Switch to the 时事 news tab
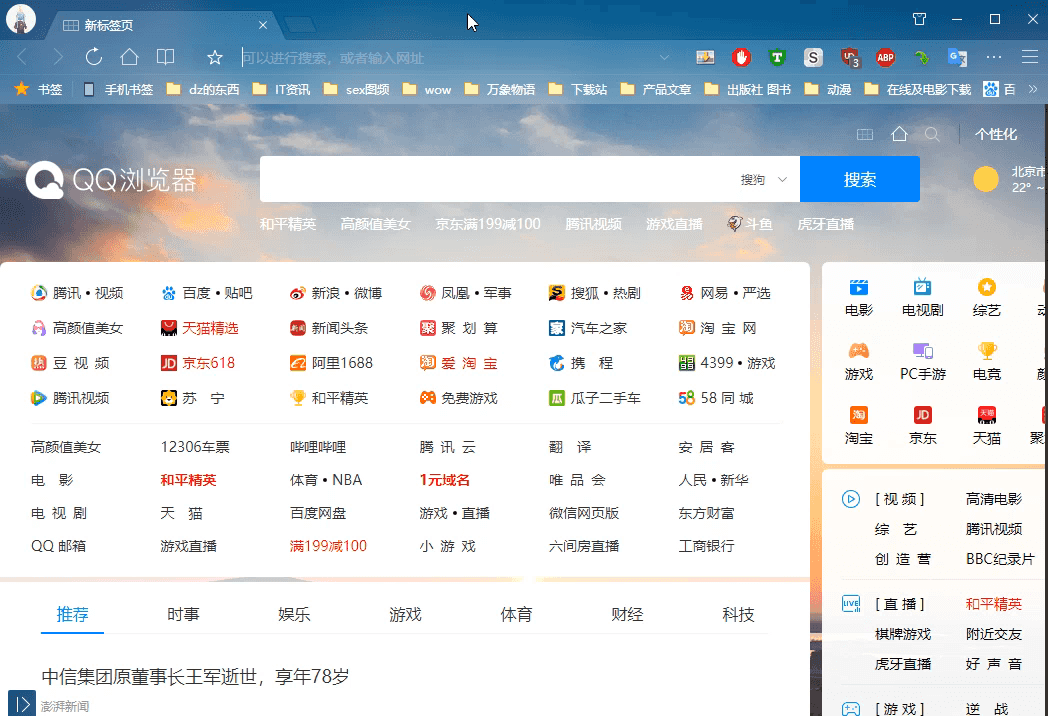 (183, 614)
